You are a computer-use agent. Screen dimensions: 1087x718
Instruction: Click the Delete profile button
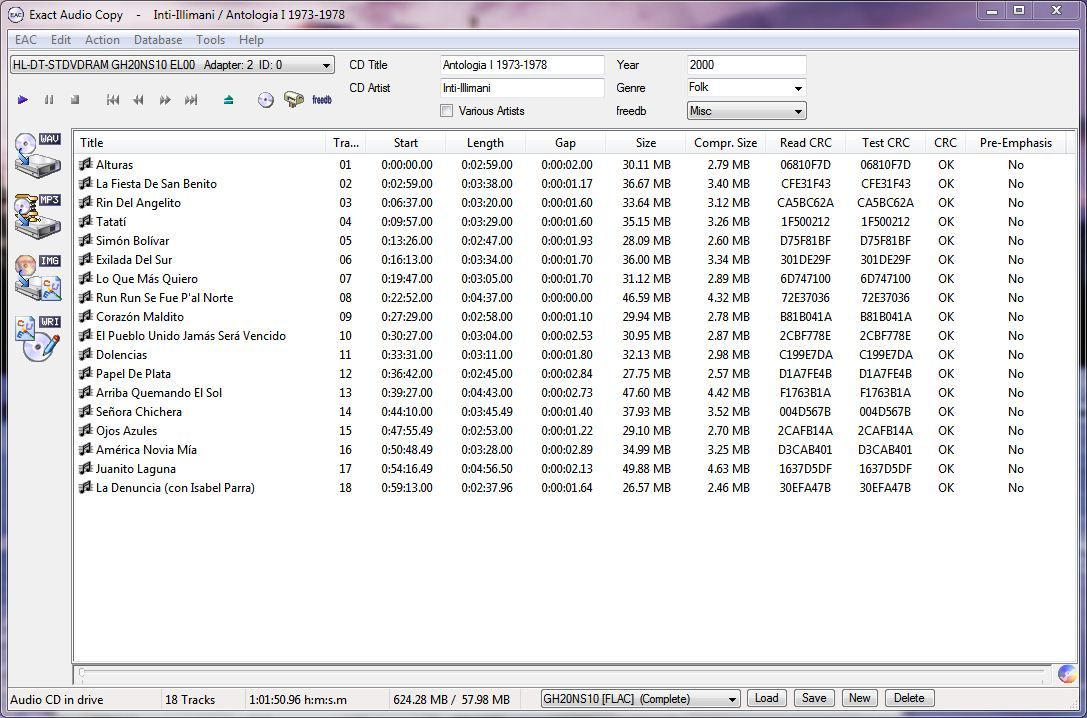(x=910, y=698)
